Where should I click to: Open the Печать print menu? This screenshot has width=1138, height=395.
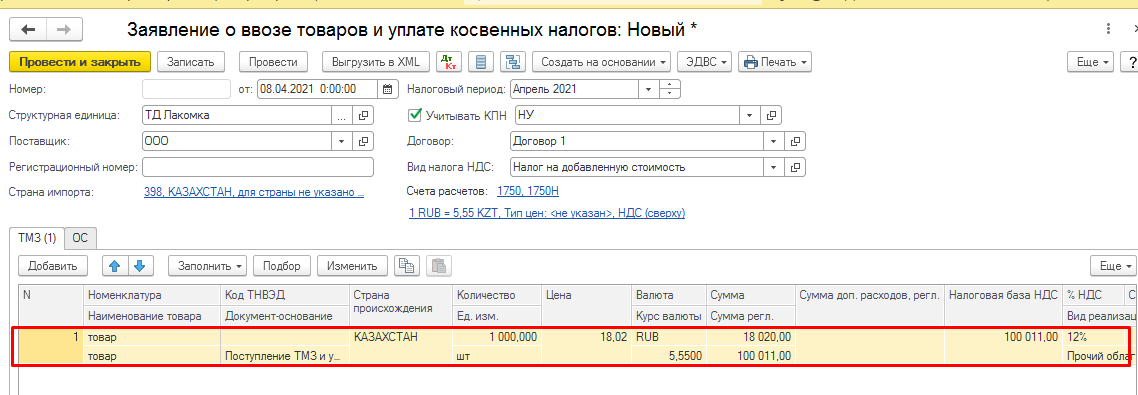pyautogui.click(x=775, y=62)
